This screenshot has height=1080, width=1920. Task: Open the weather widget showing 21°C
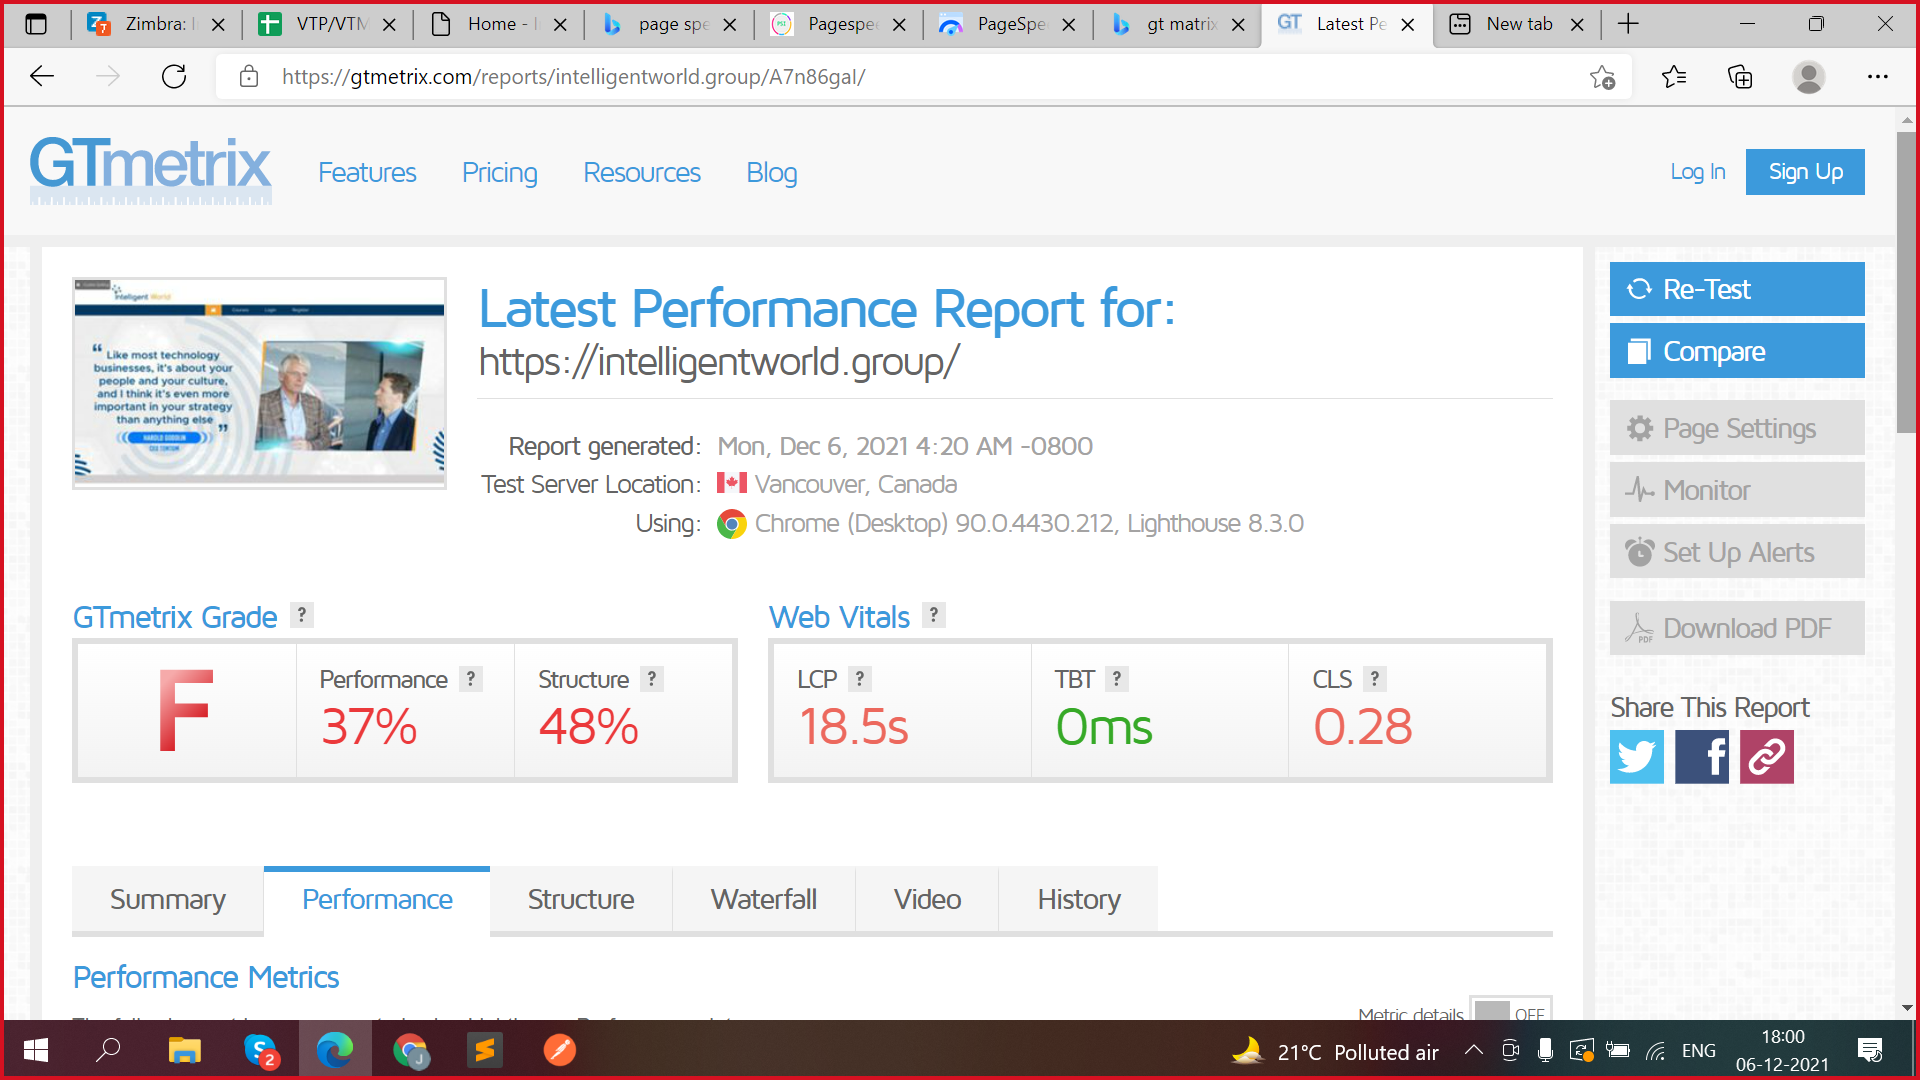click(1335, 1051)
